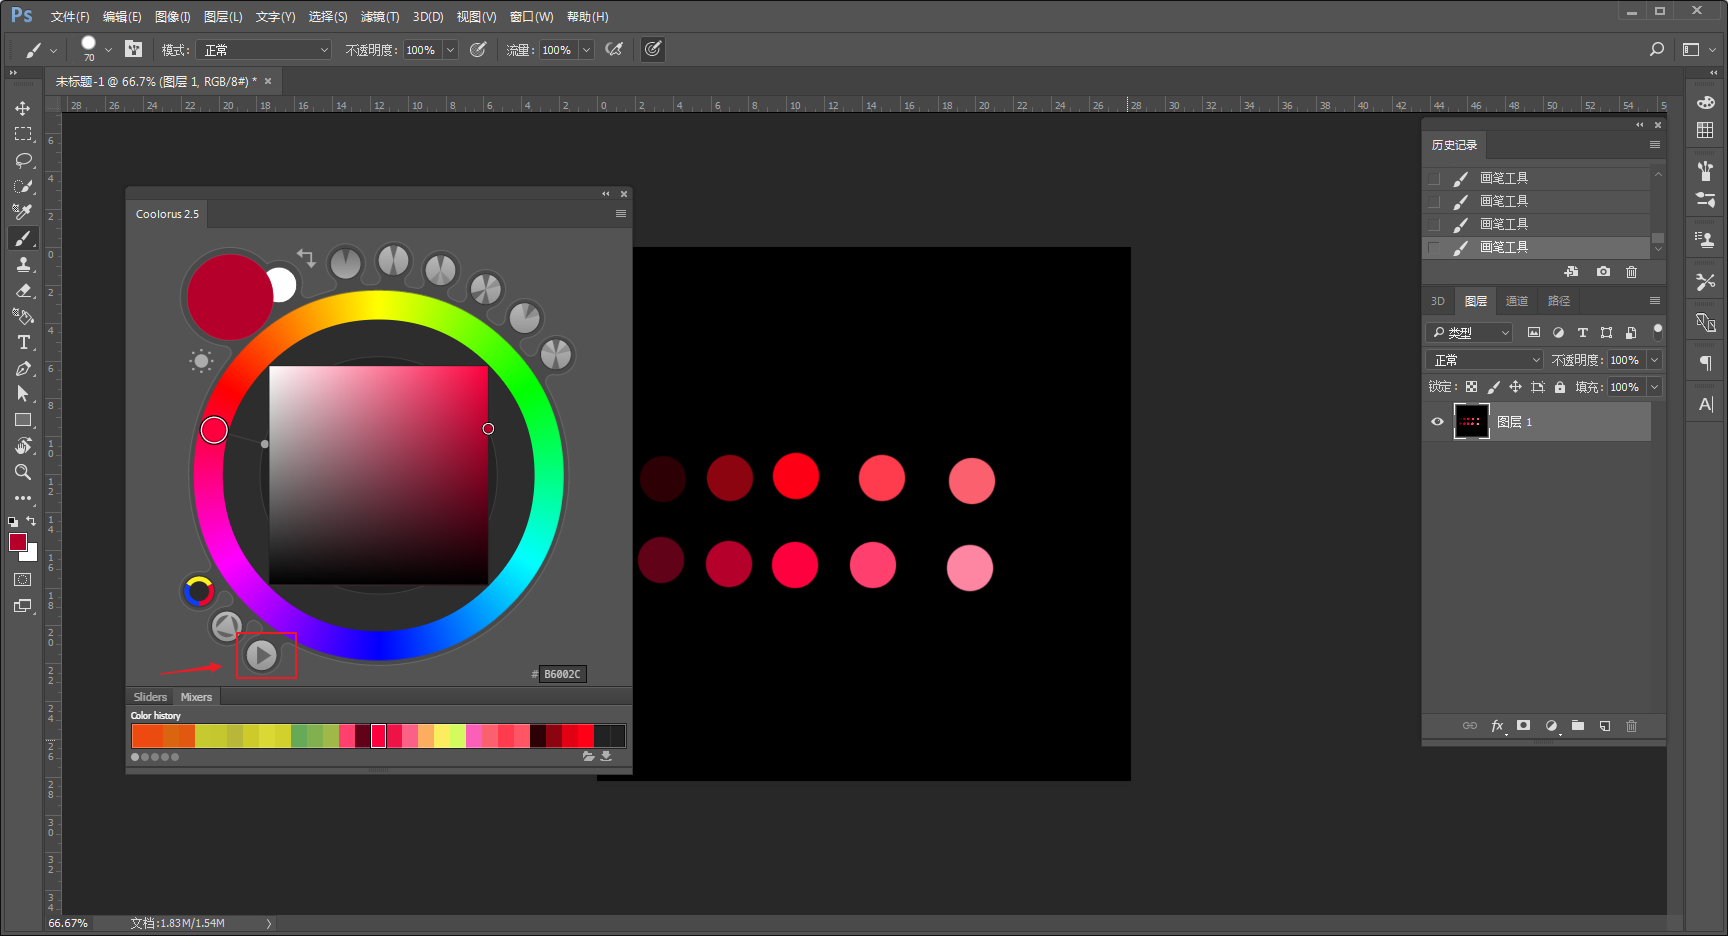
Task: Click the hue ring handle on color wheel
Action: tap(214, 430)
